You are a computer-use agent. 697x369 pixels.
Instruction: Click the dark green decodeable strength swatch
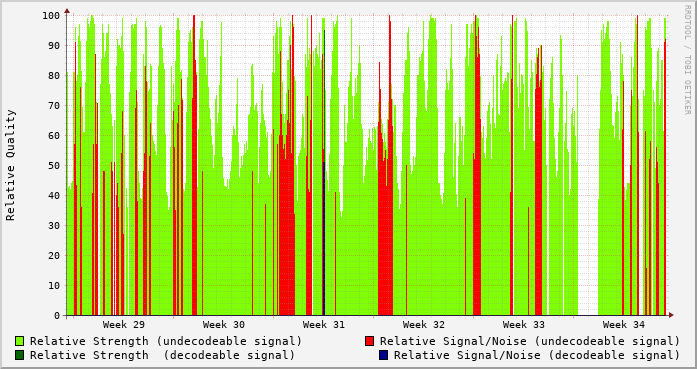pos(19,355)
